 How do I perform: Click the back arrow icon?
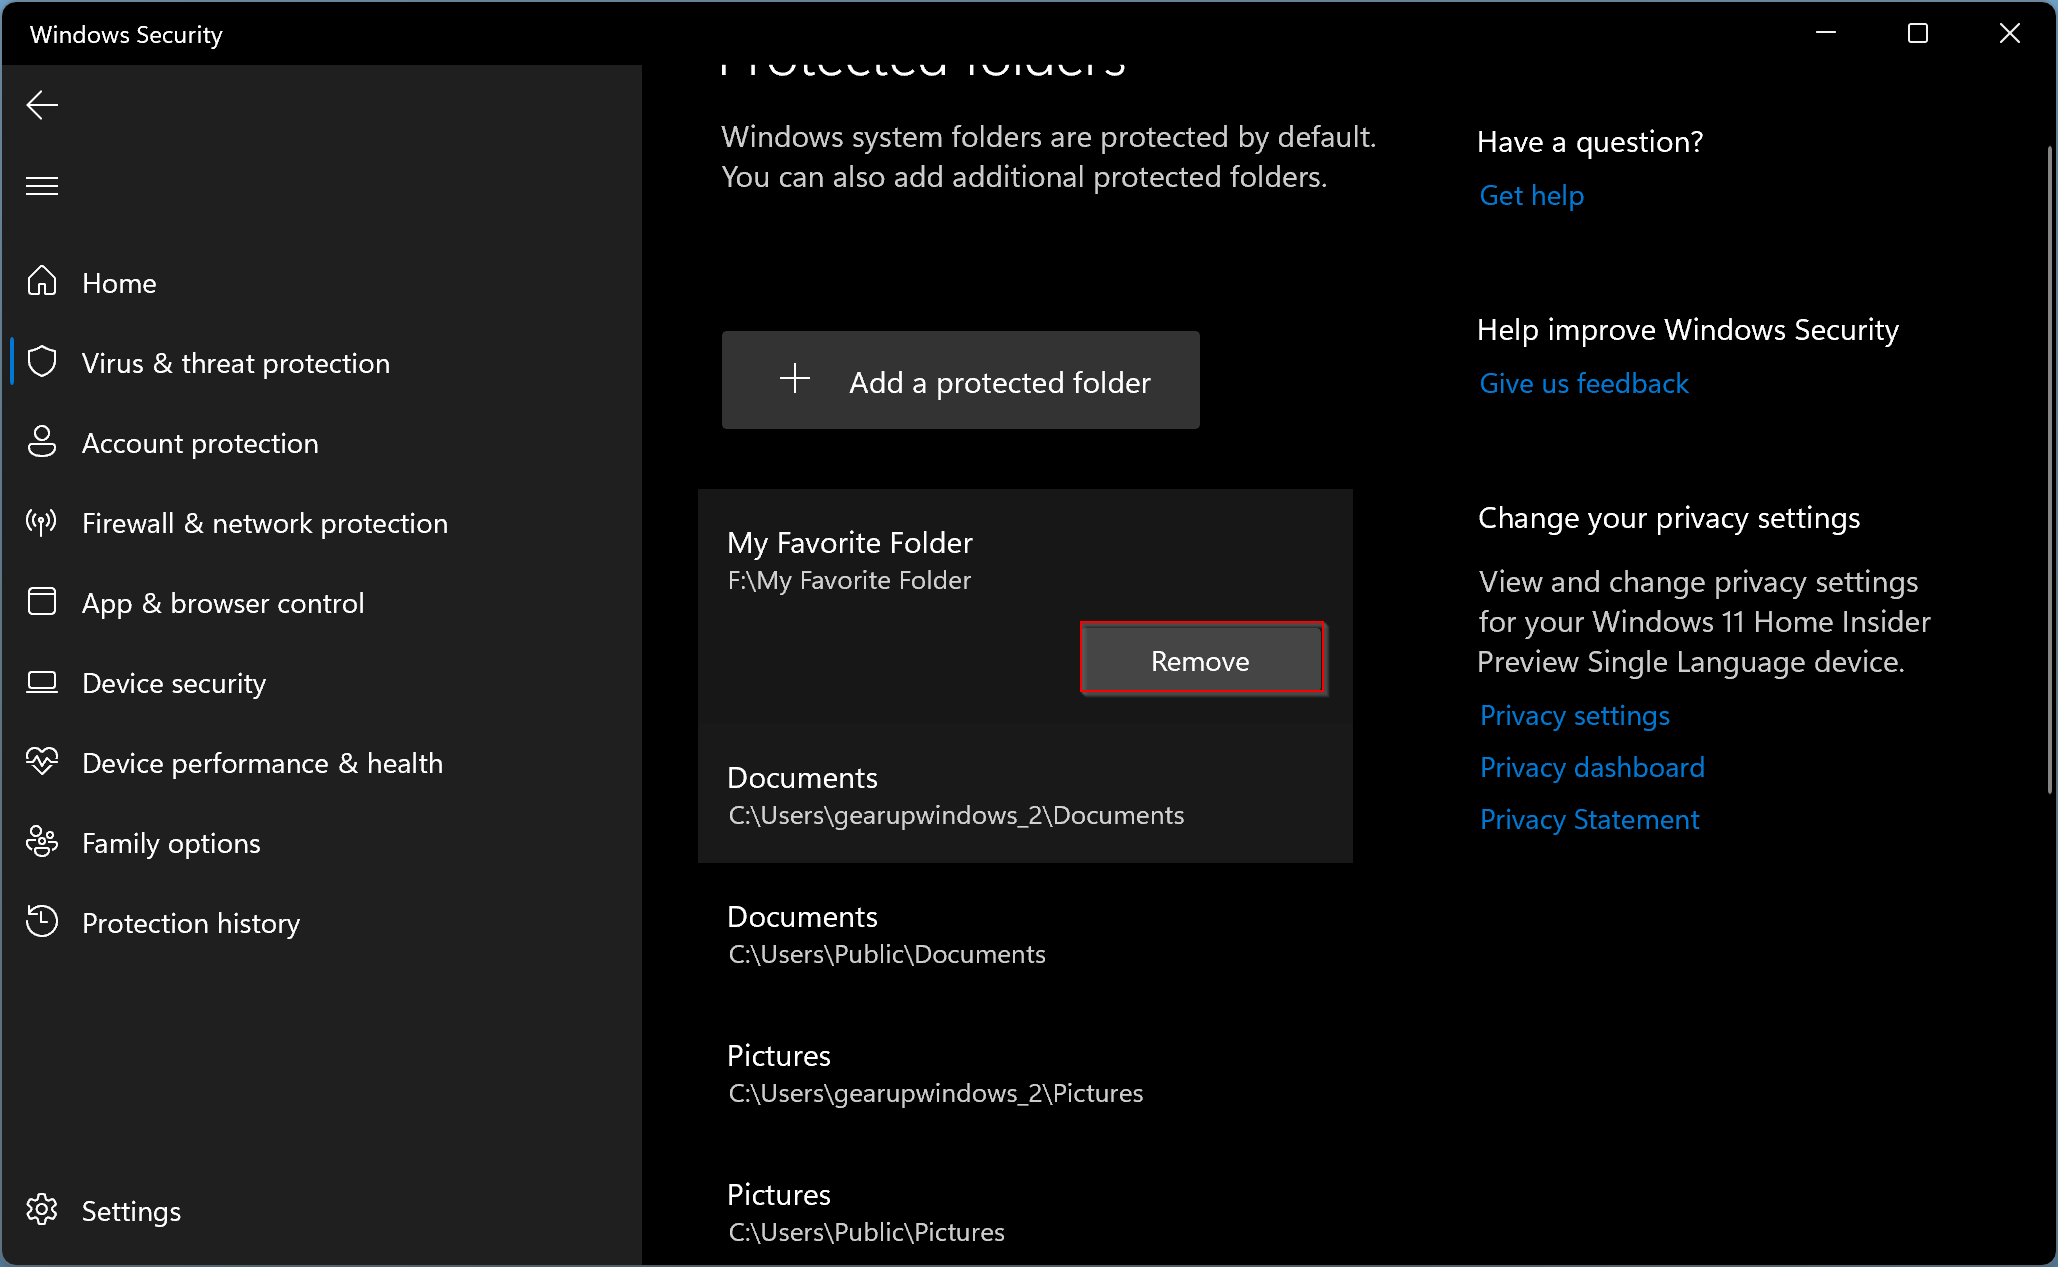(x=42, y=105)
